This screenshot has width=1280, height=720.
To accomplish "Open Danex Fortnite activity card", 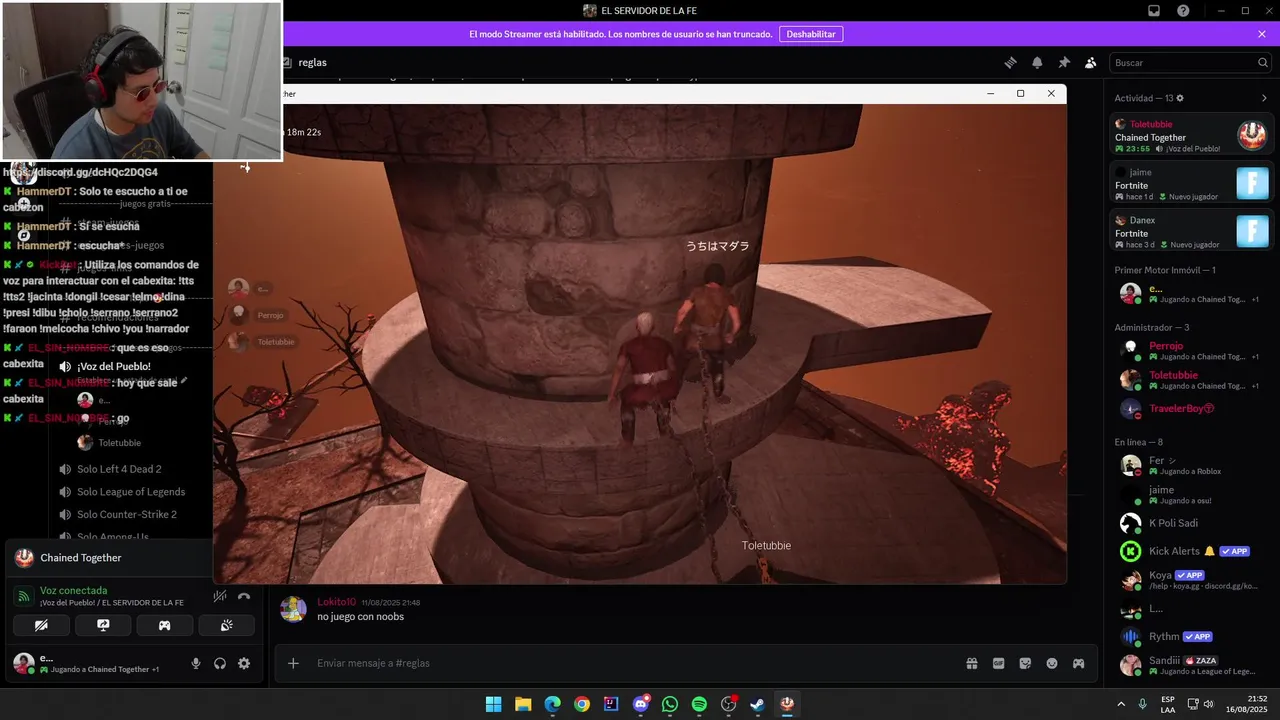I will (x=1192, y=232).
